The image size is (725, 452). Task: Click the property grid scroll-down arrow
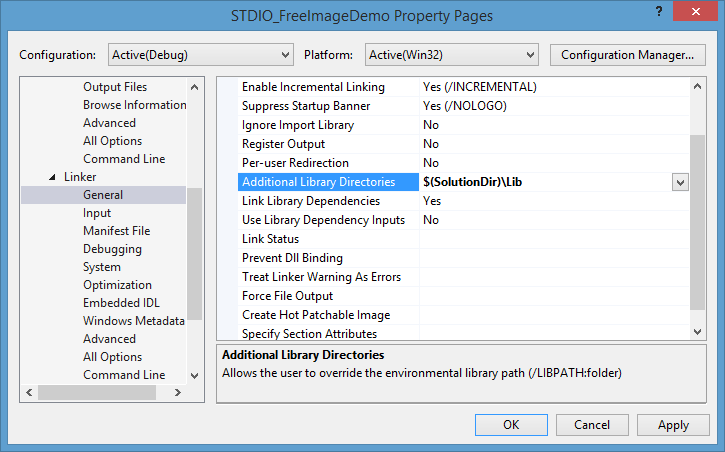[697, 331]
